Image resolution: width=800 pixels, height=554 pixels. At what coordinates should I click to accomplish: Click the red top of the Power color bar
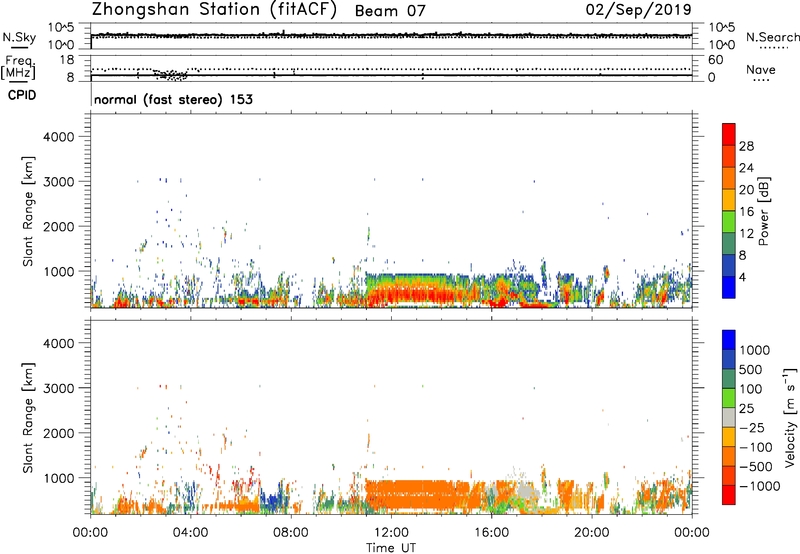pyautogui.click(x=729, y=132)
